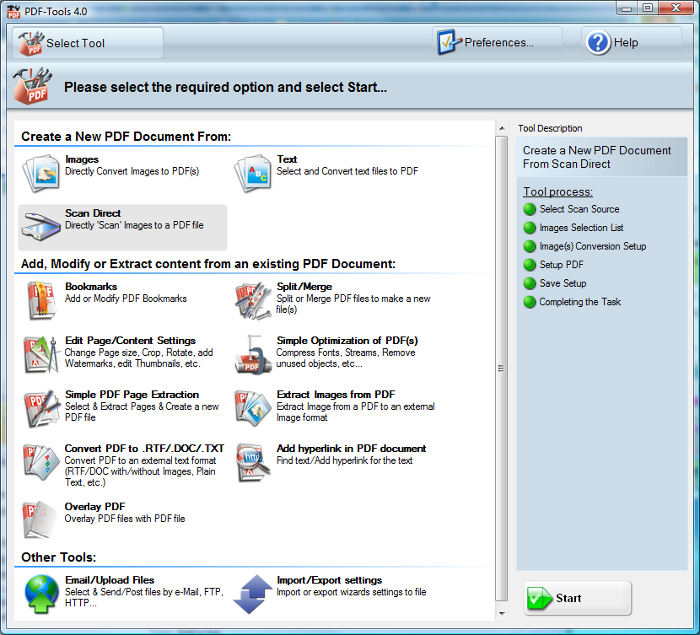Image resolution: width=700 pixels, height=635 pixels.
Task: Click the Split/Merge tool icon
Action: [253, 301]
